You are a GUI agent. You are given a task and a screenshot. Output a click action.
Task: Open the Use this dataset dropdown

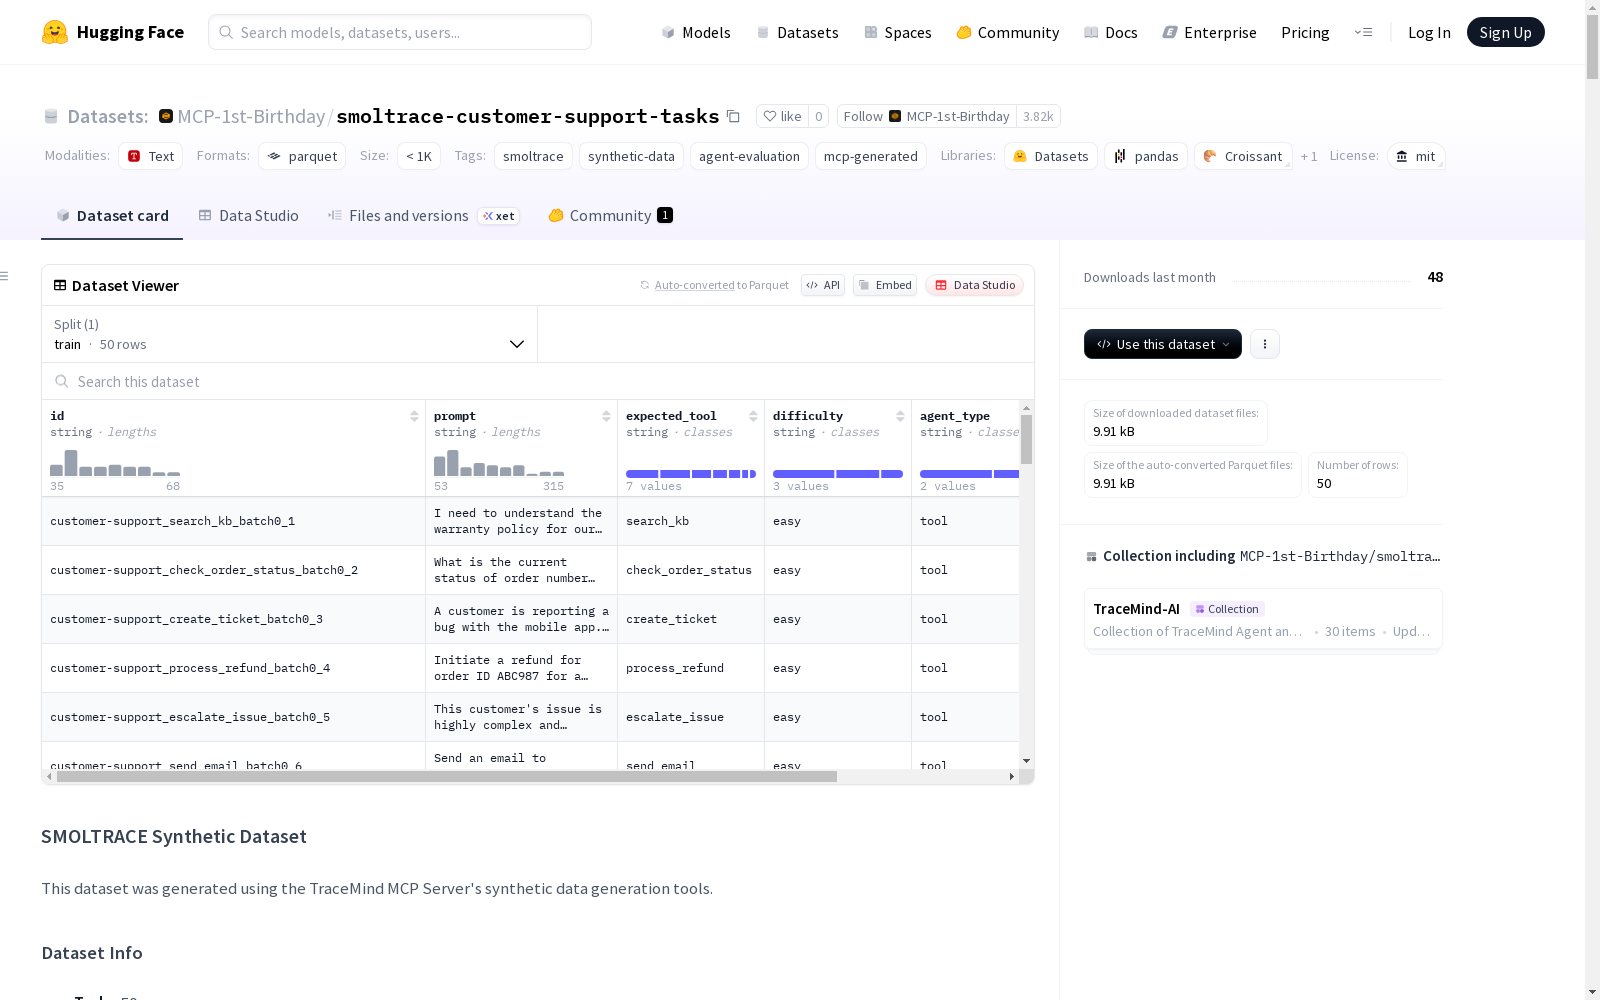1163,344
